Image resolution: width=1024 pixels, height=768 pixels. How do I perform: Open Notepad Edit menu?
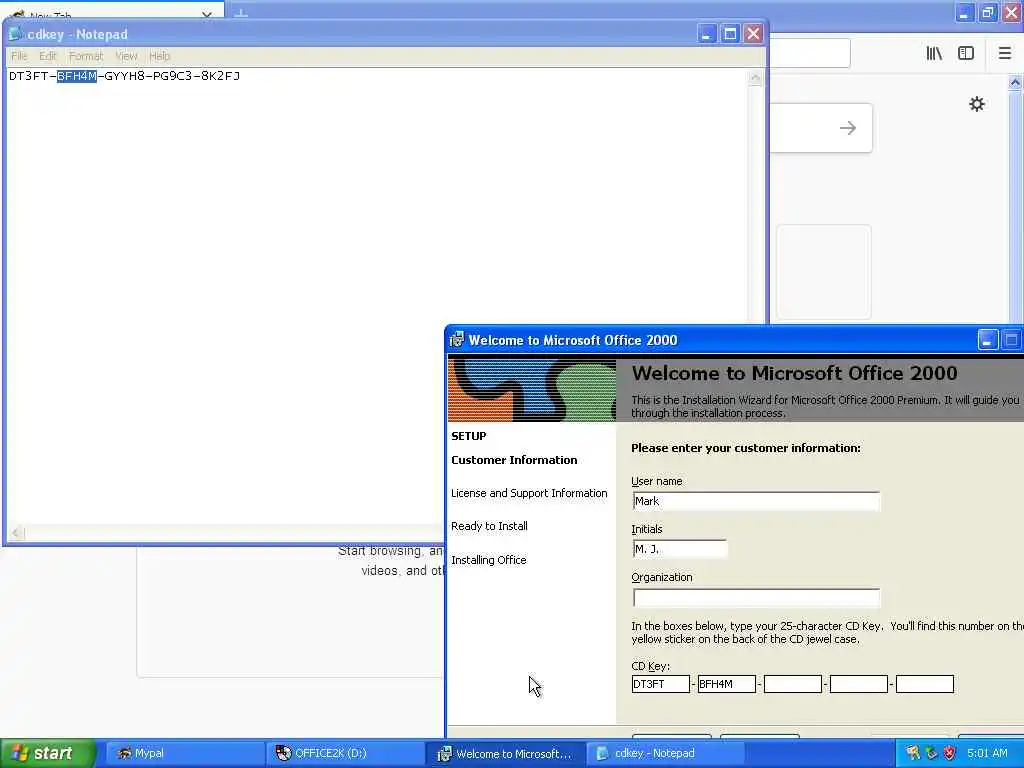[48, 56]
